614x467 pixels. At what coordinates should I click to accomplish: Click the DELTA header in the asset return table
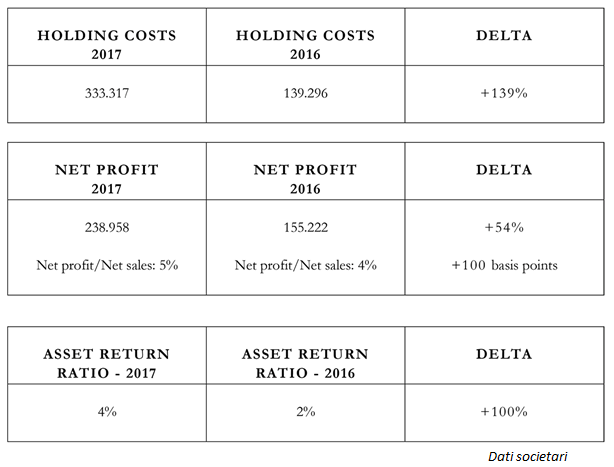(x=505, y=354)
